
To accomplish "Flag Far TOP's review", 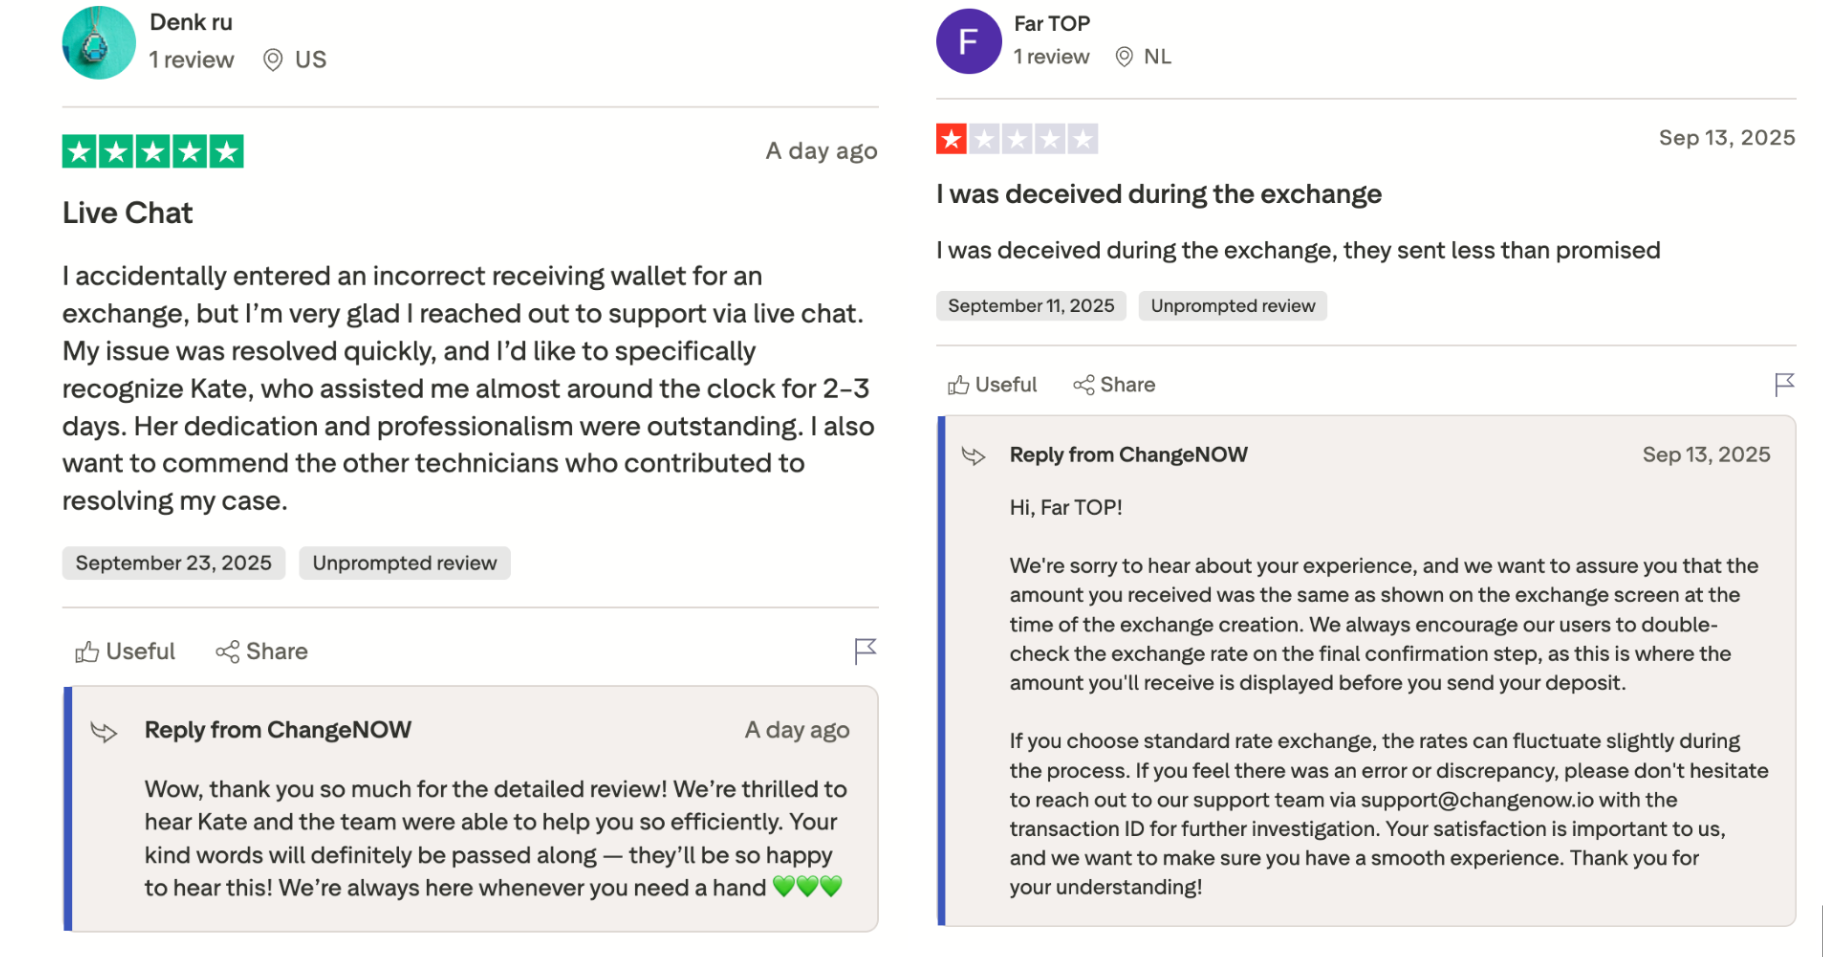I will 1784,384.
